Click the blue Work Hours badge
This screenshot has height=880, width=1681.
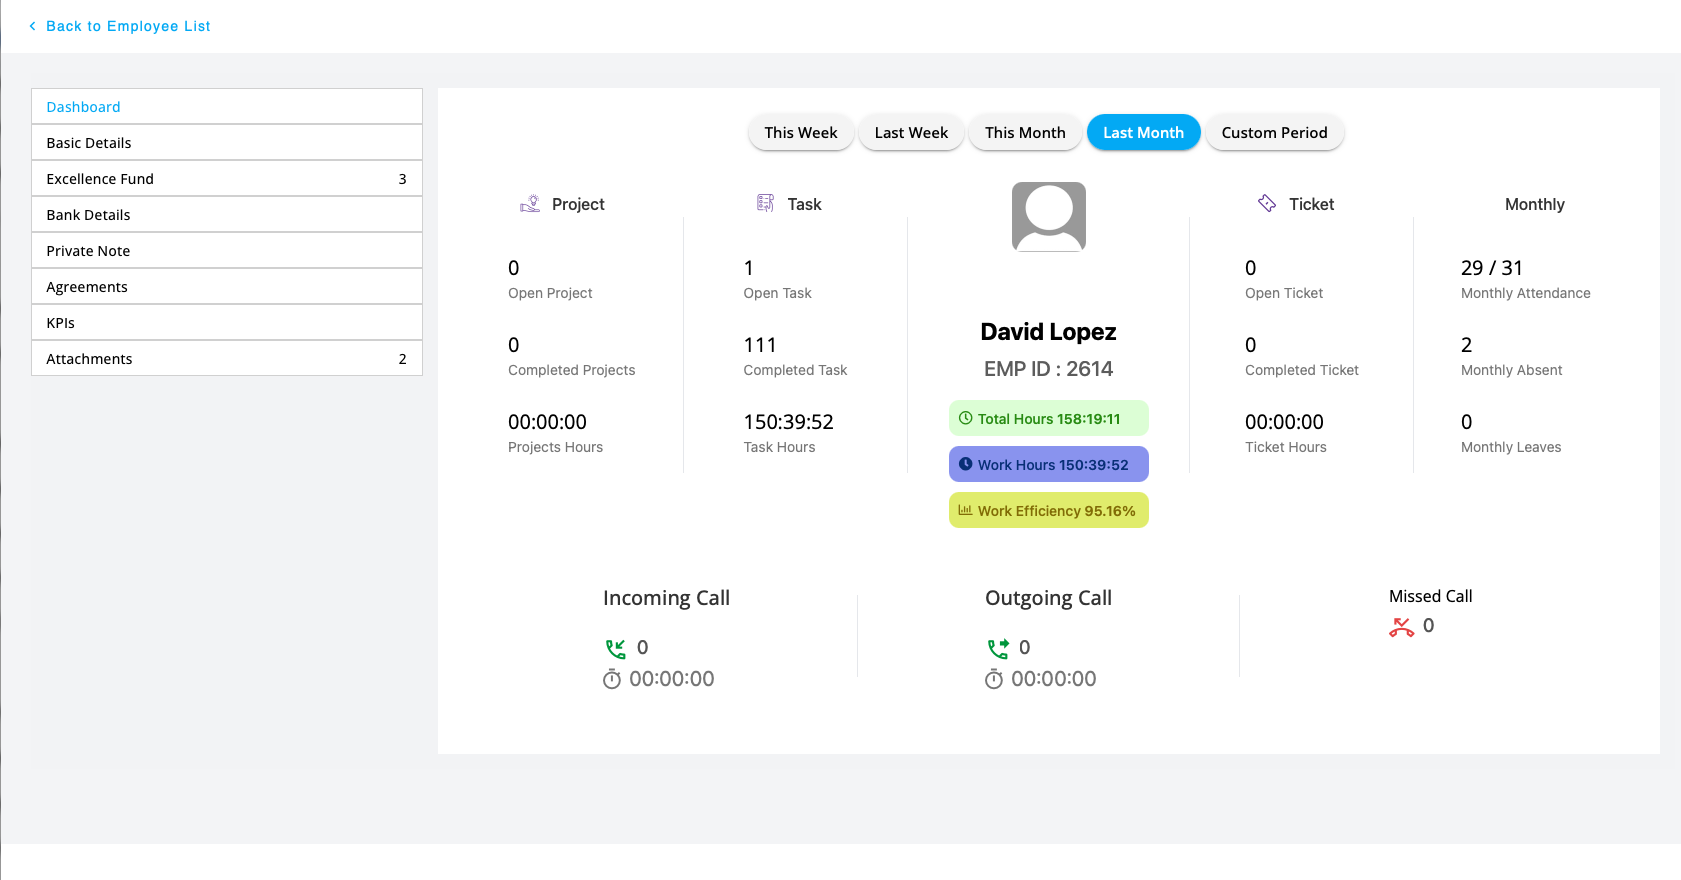pos(1048,465)
